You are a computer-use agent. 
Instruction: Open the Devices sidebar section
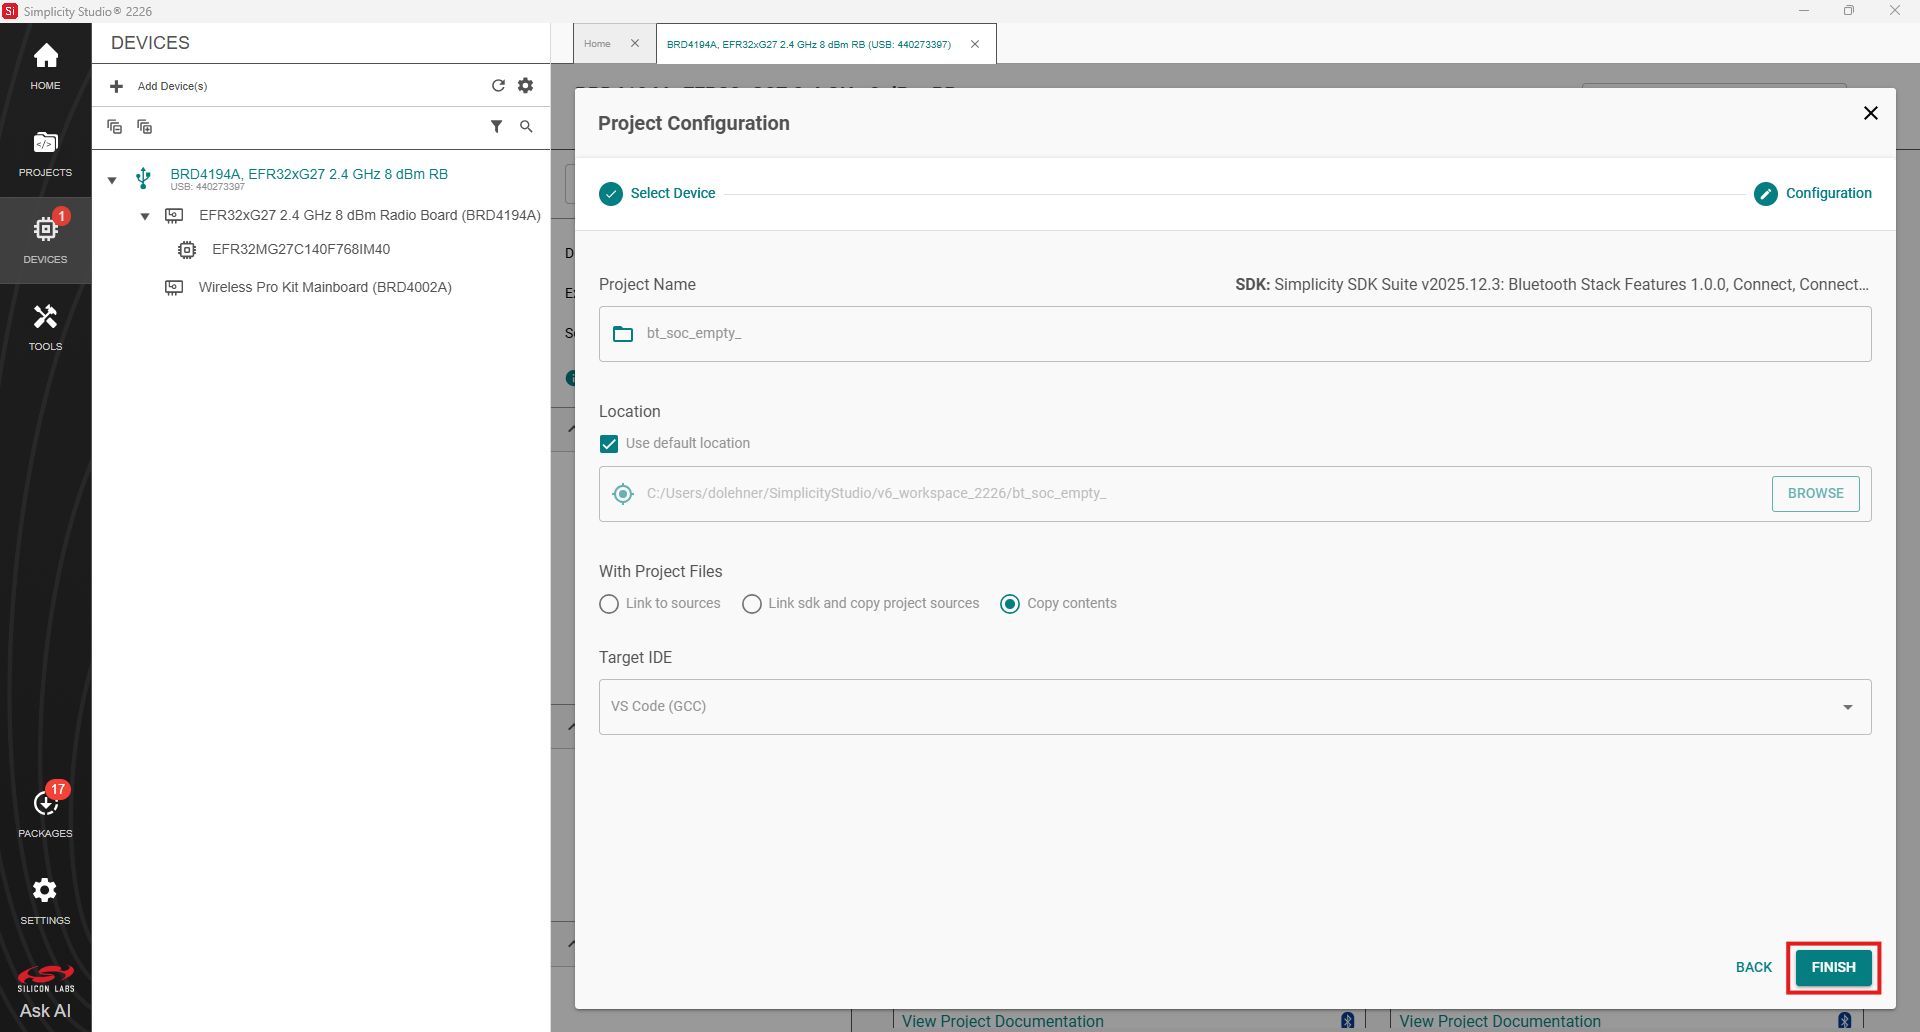pyautogui.click(x=45, y=241)
